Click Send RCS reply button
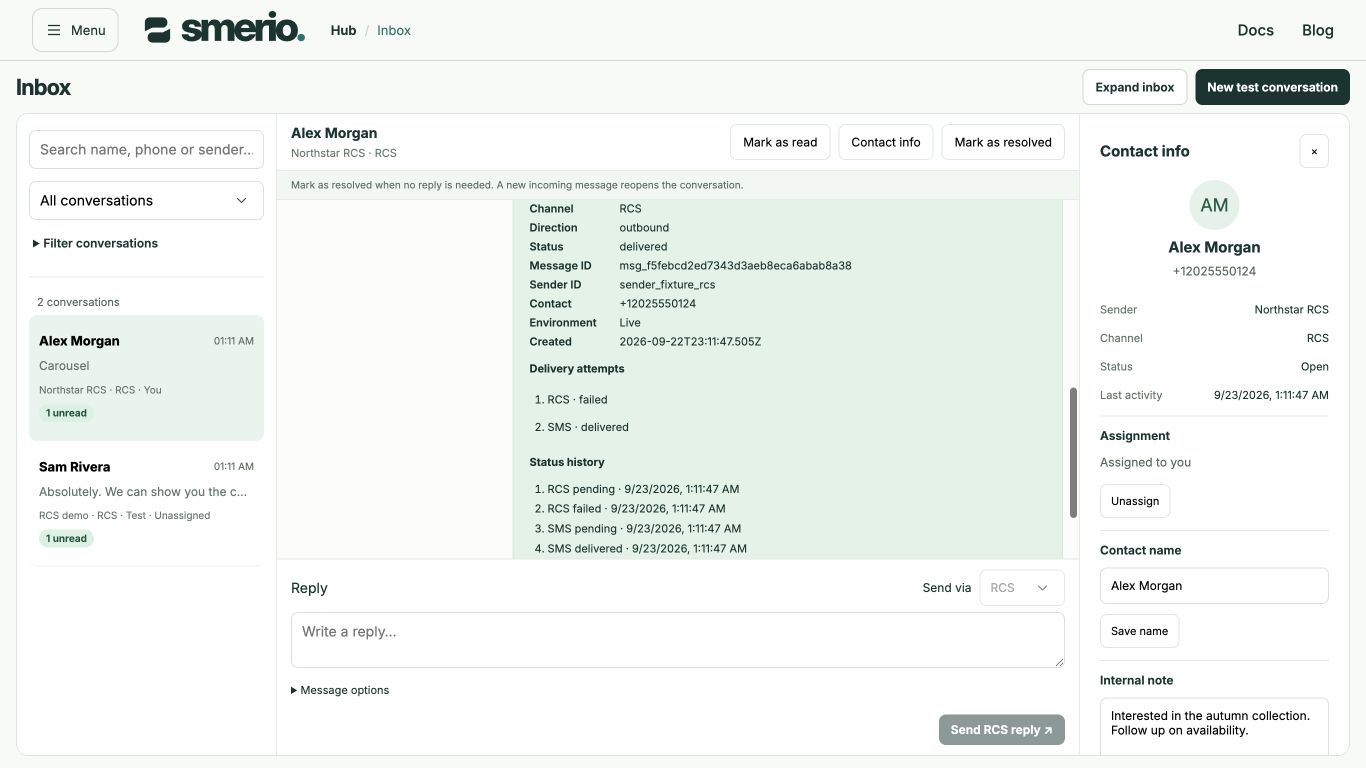This screenshot has height=768, width=1366. coord(1001,730)
